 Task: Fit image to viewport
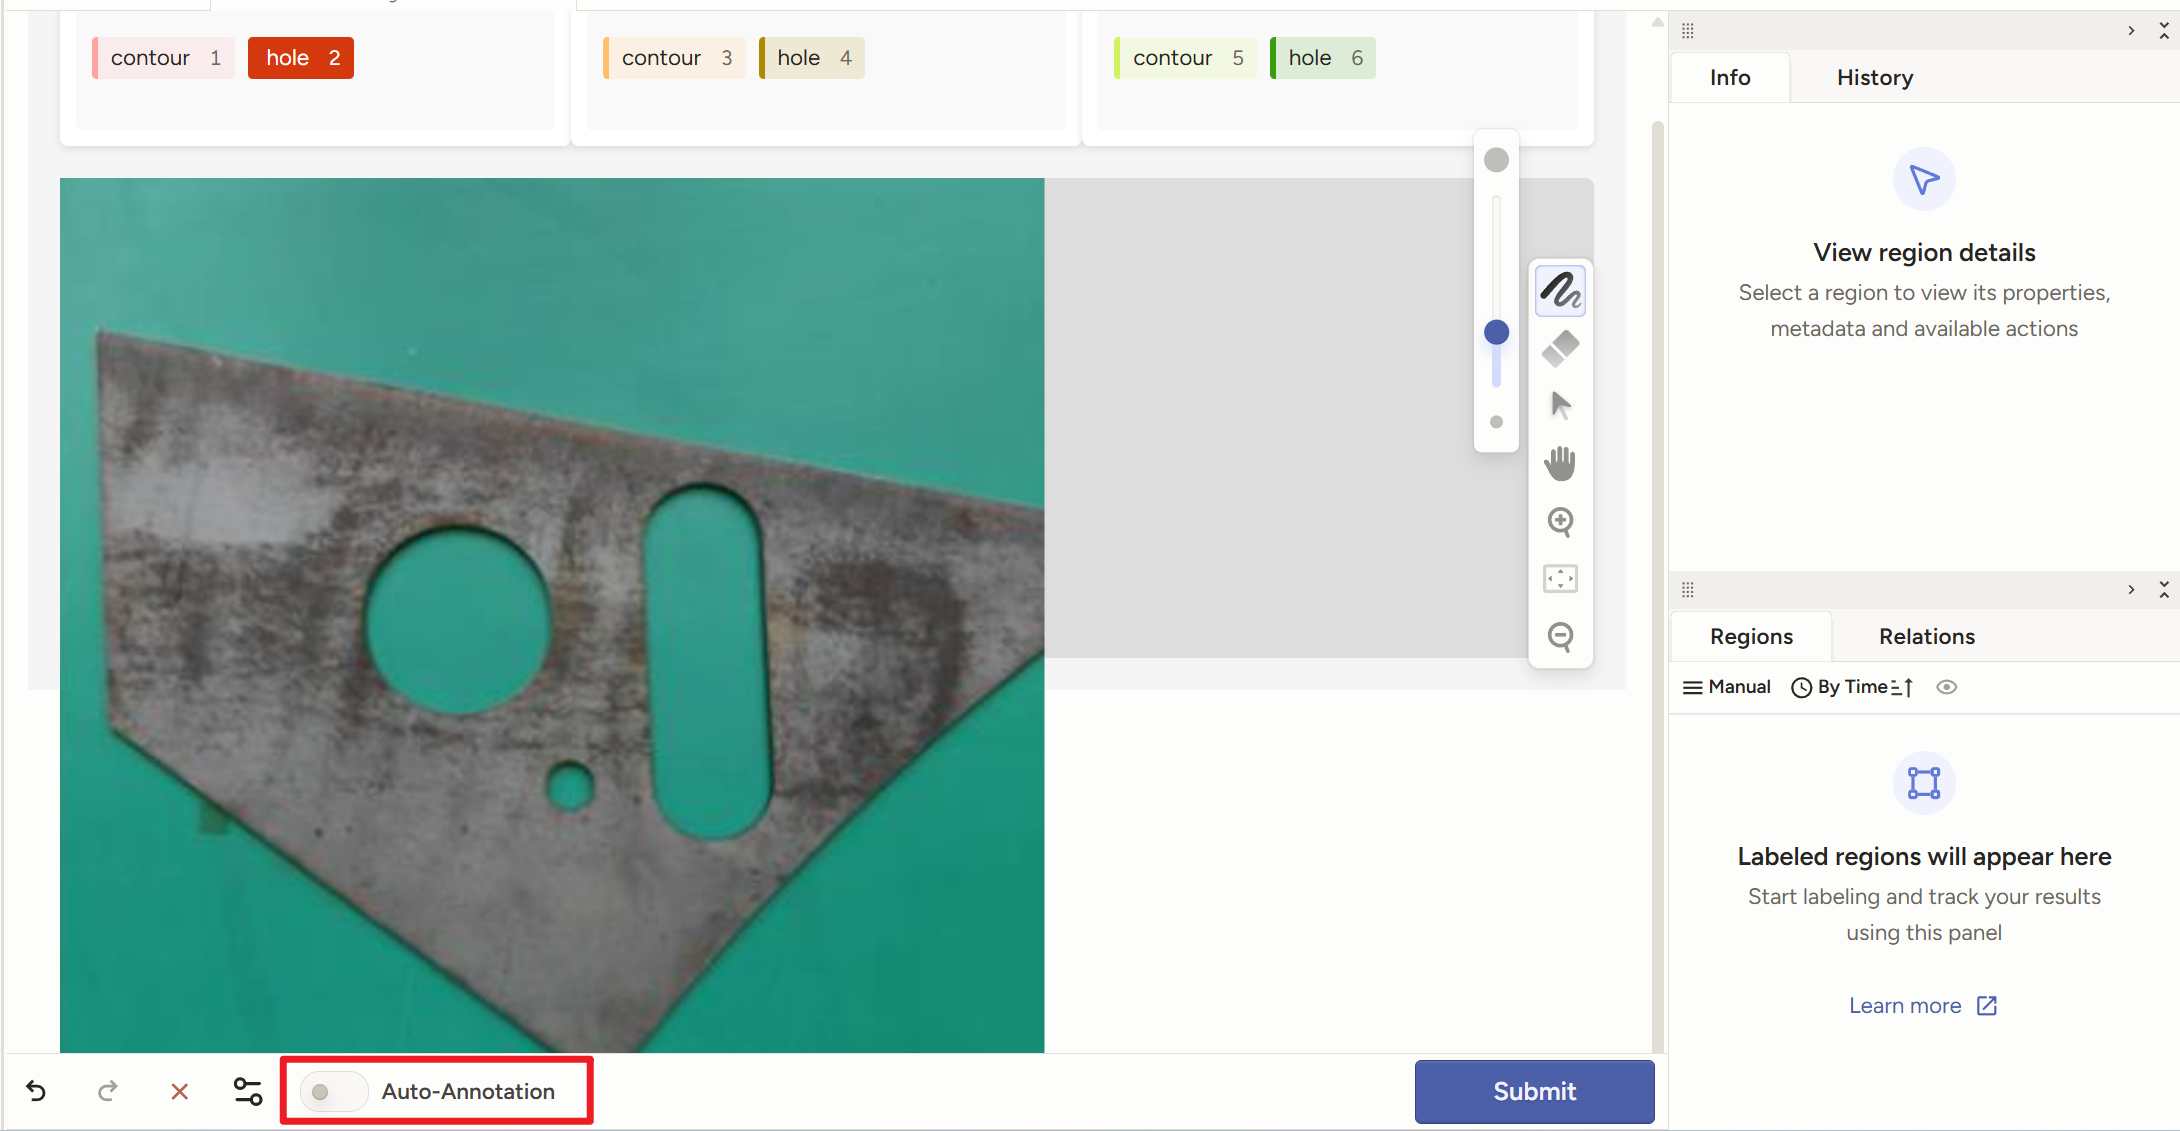1560,579
